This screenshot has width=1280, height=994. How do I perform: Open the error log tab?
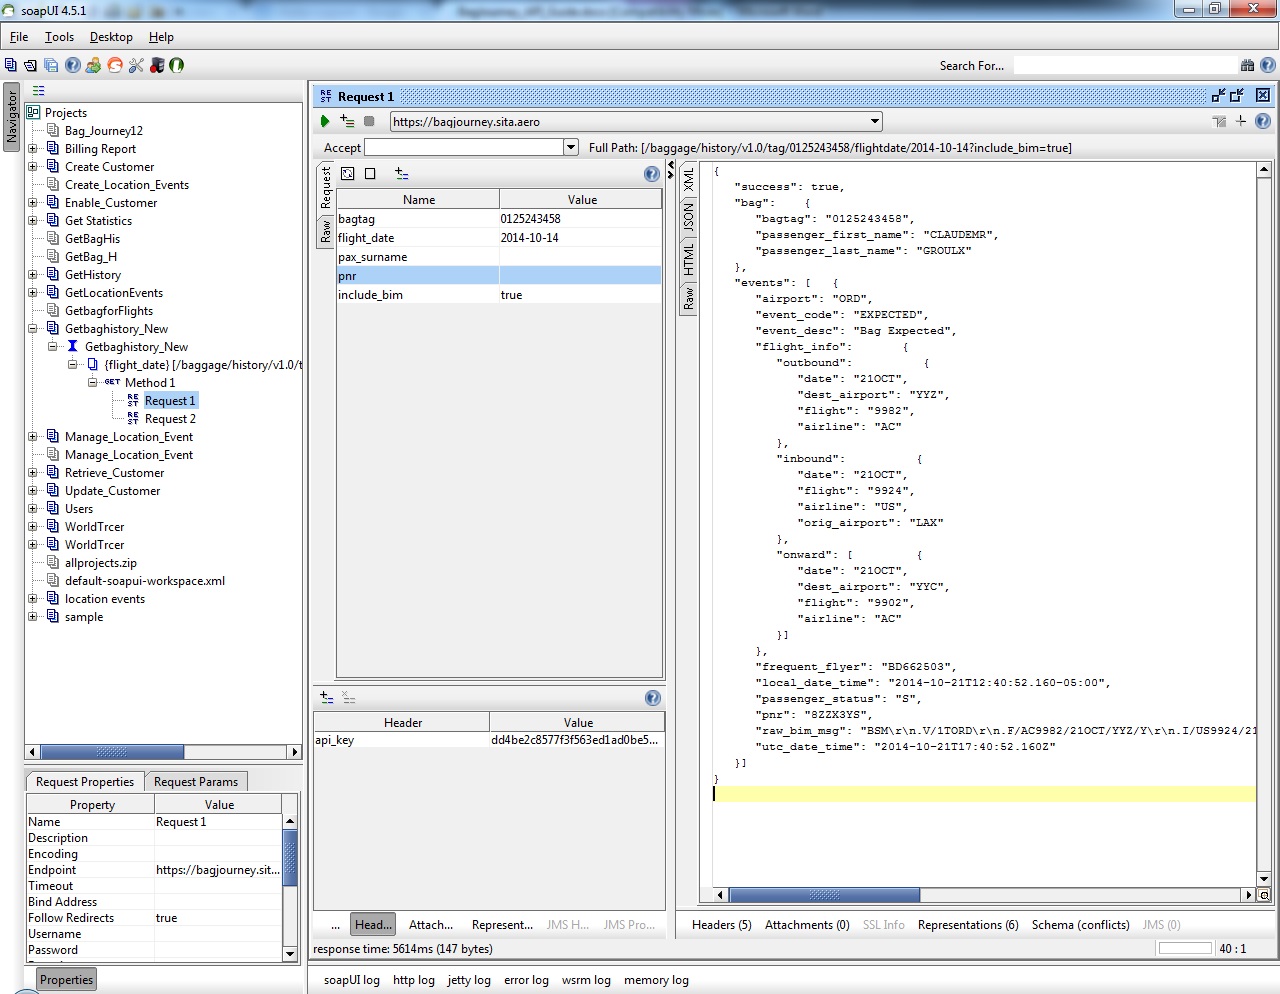pyautogui.click(x=526, y=980)
